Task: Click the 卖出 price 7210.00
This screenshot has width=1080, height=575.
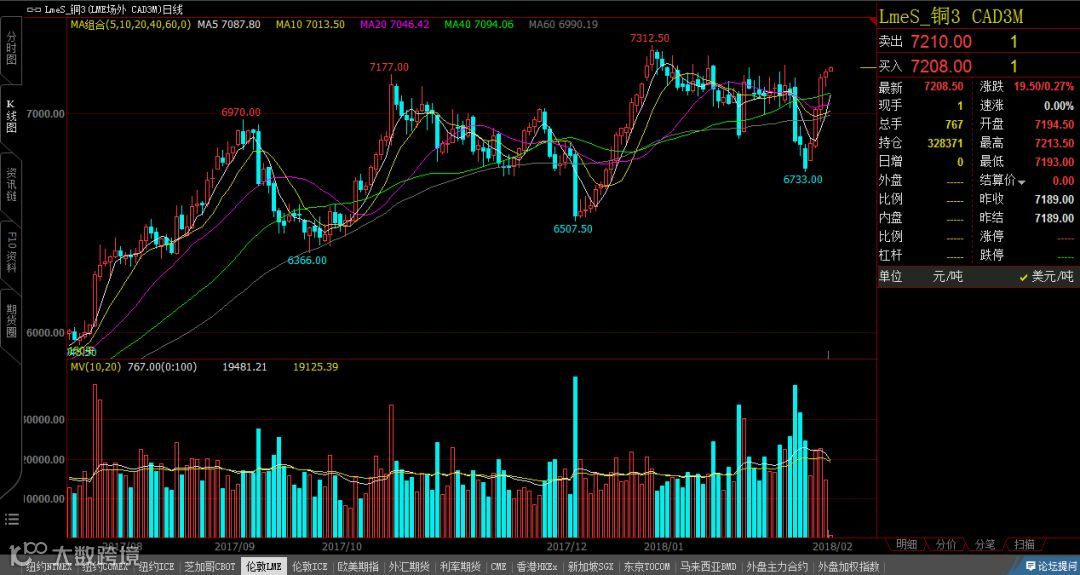Action: click(x=941, y=41)
